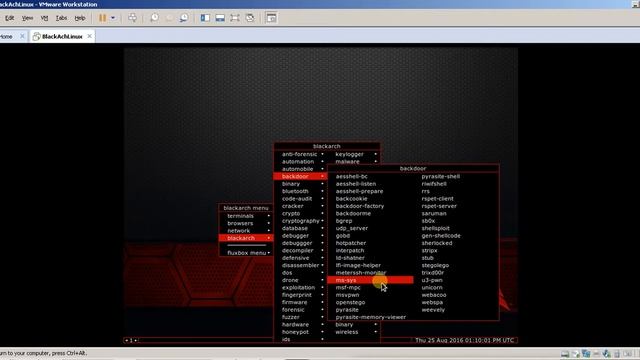Click the fluxbox toolbar clock
This screenshot has width=640, height=360.
464,340
